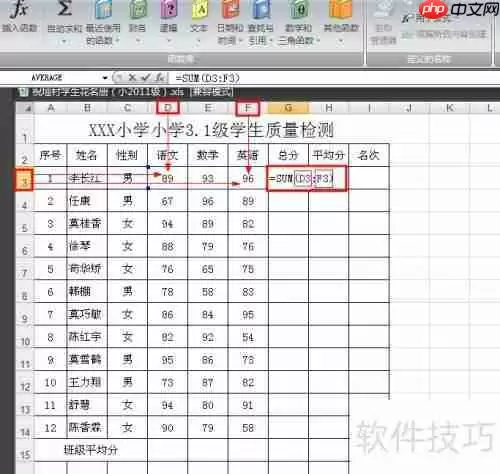Click the 姓名 header cell
Screen dimensions: 500x474
(87, 155)
